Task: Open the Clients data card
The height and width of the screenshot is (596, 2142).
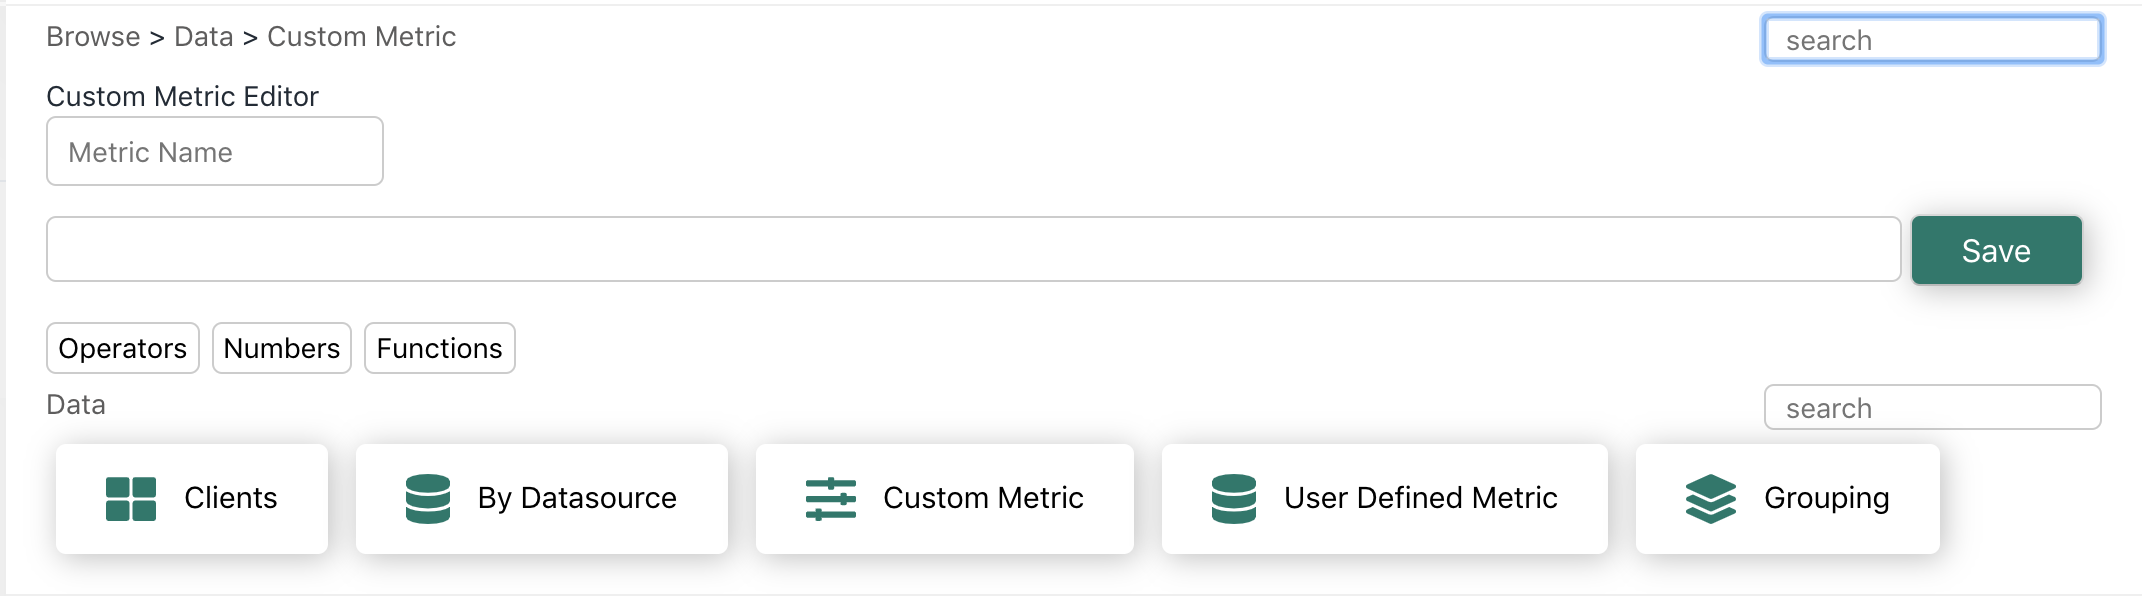Action: coord(192,499)
